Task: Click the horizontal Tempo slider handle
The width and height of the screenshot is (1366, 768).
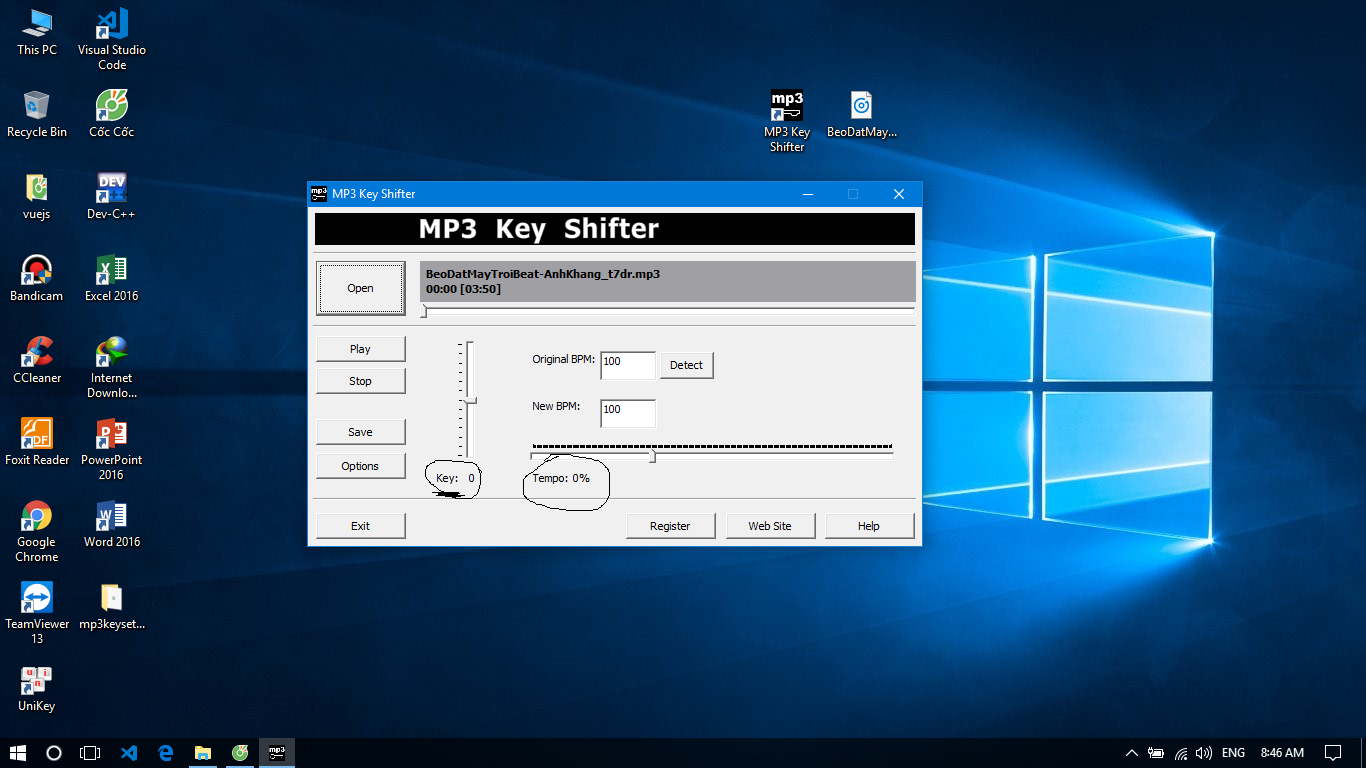Action: (x=653, y=456)
